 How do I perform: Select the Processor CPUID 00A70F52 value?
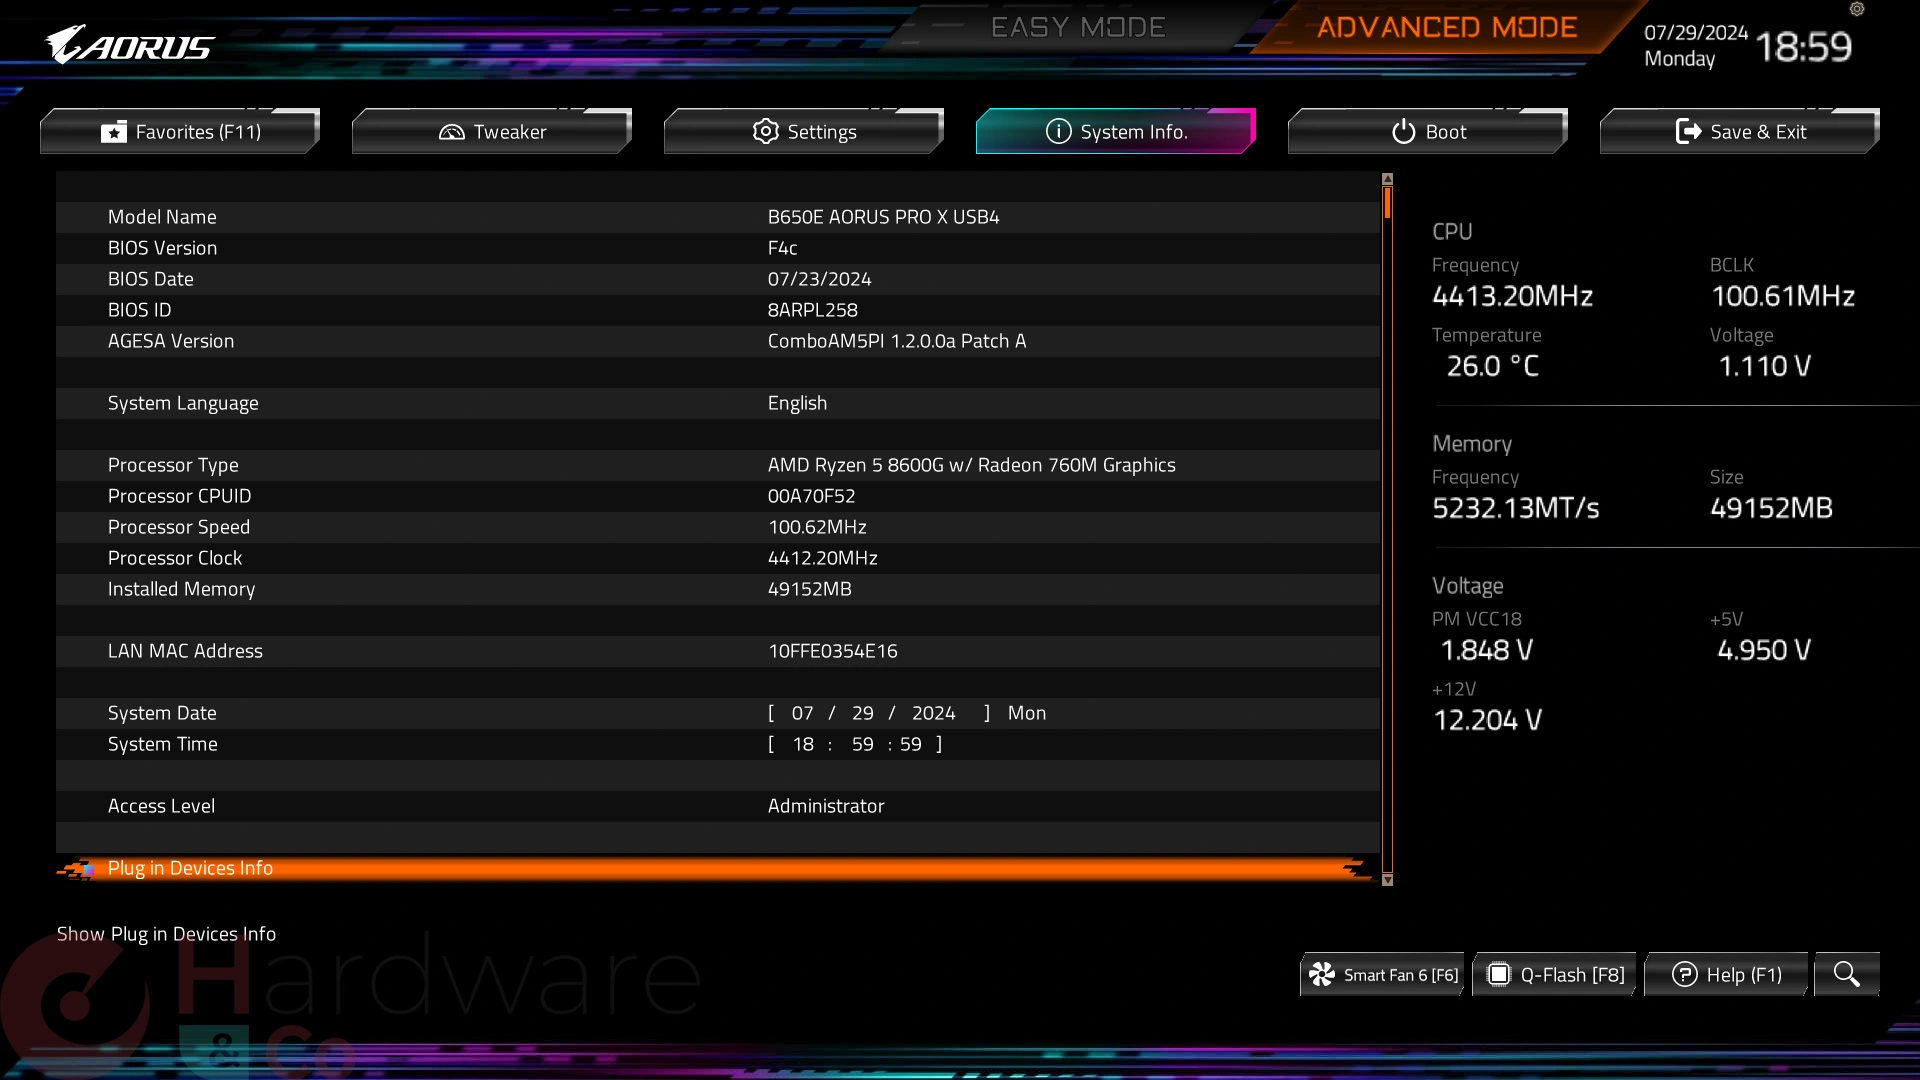811,496
